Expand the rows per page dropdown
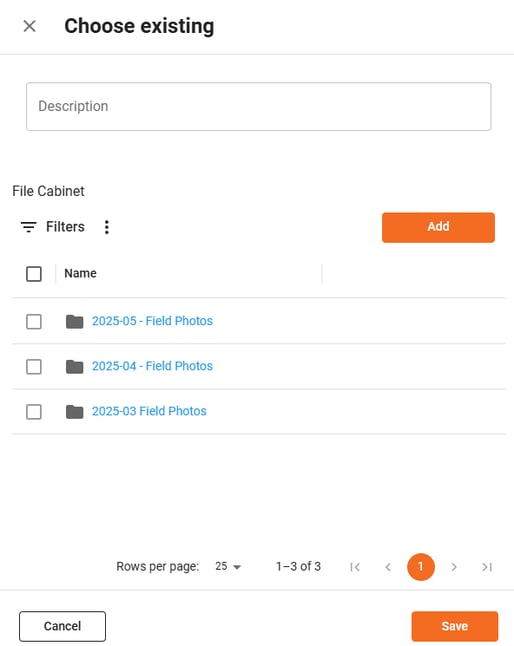Viewport: 514px width, 646px height. (x=228, y=566)
